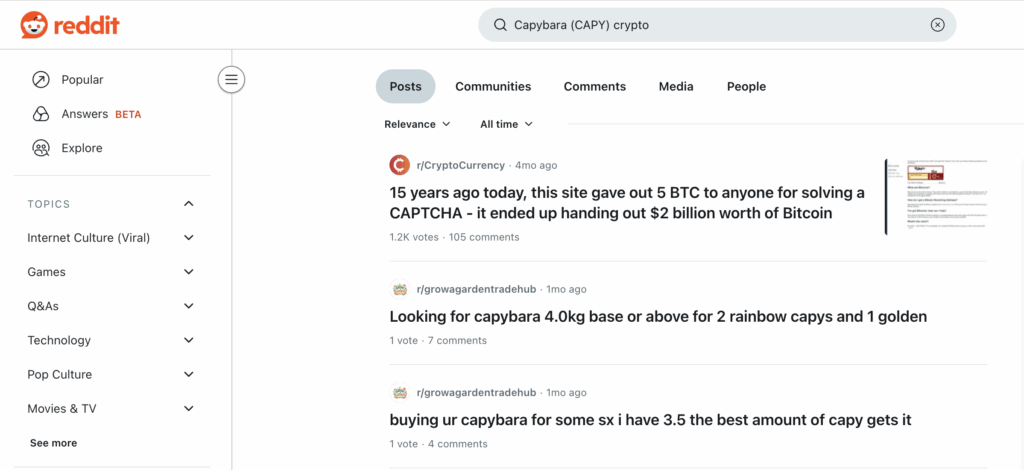Image resolution: width=1024 pixels, height=470 pixels.
Task: Click the Reddit logo icon
Action: pos(33,25)
